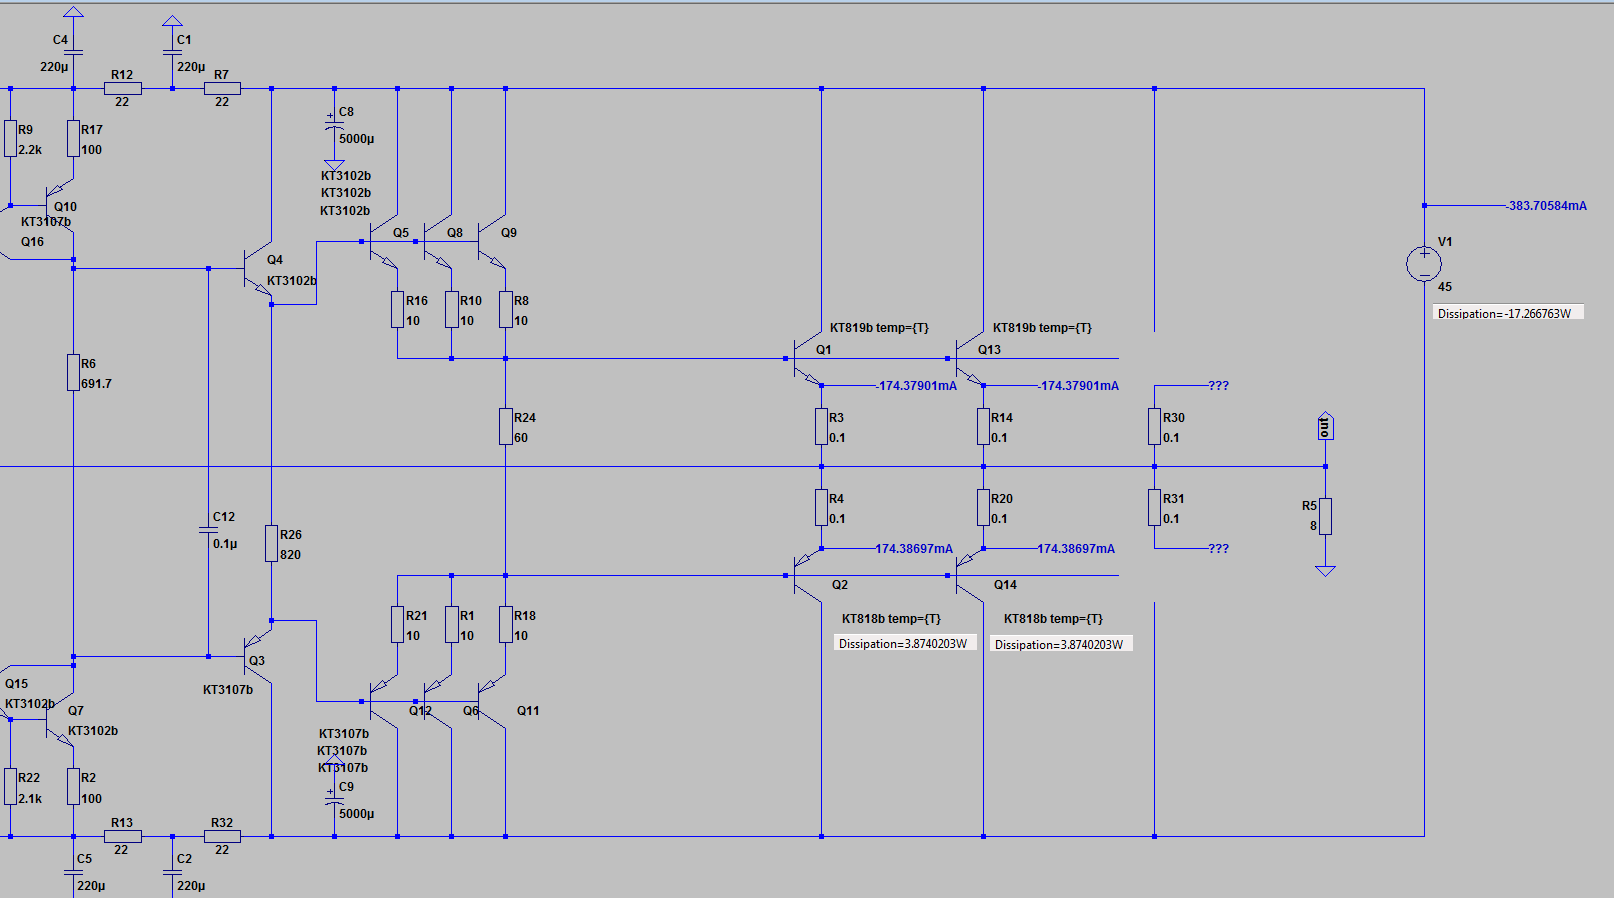This screenshot has width=1614, height=898.
Task: Click capacitor C4 symbol
Action: coord(73,52)
